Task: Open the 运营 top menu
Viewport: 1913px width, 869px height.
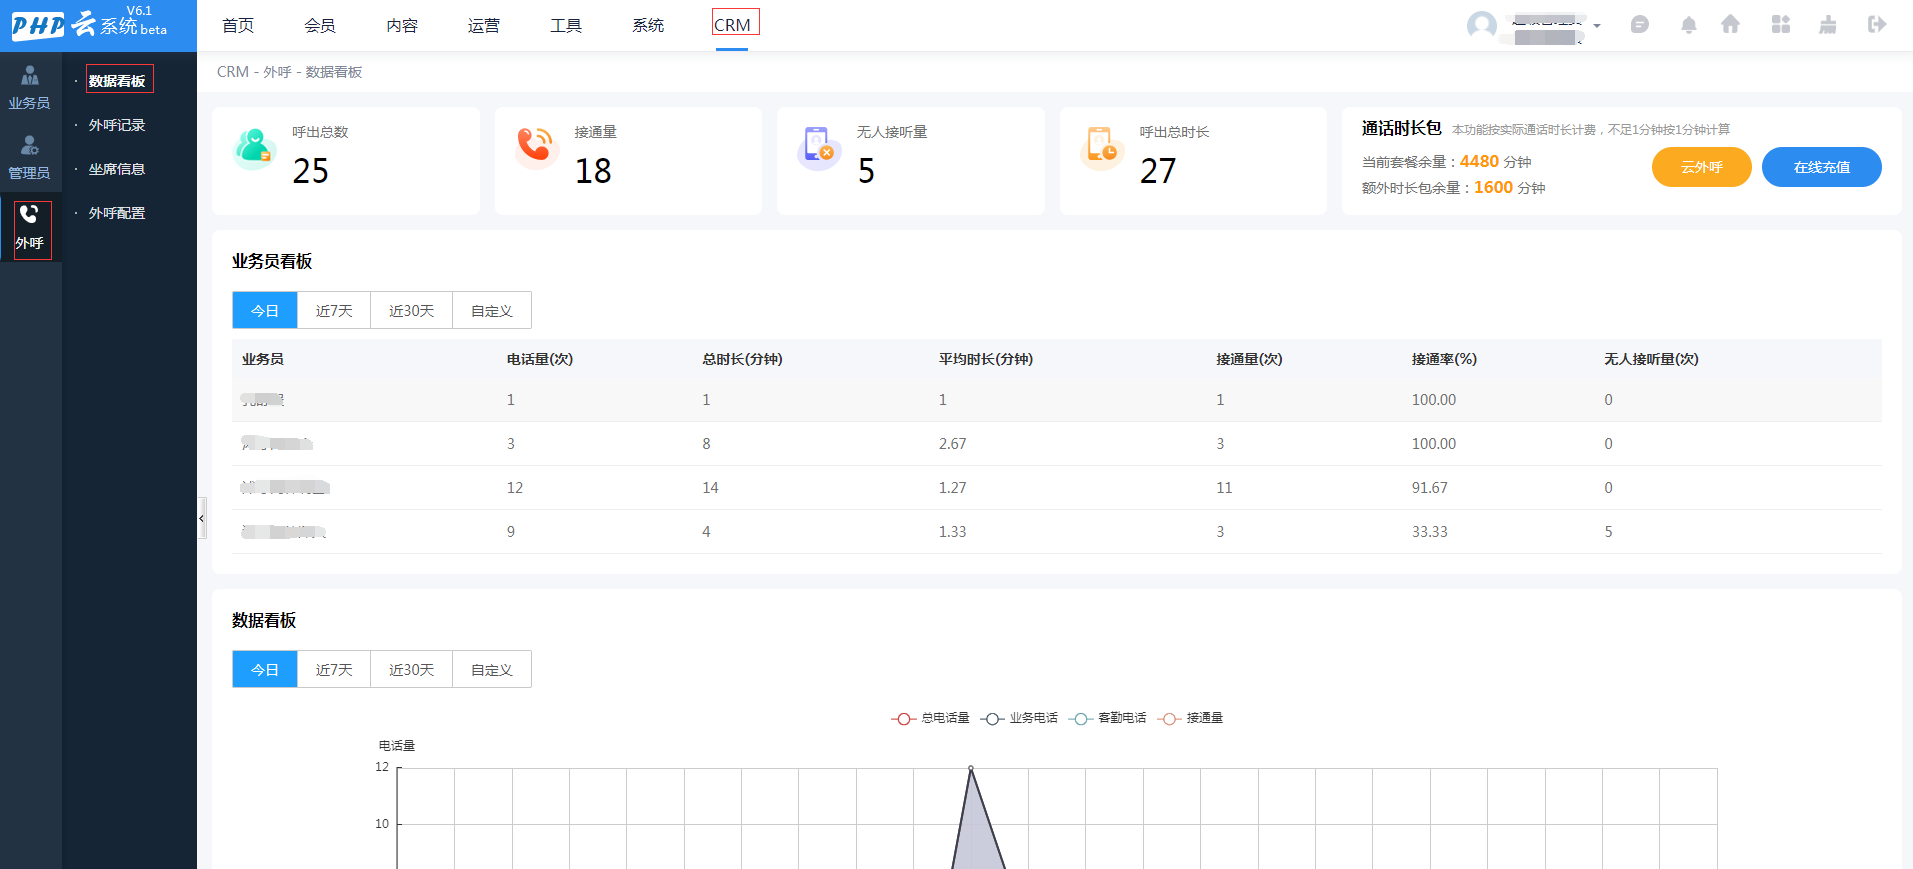Action: click(x=484, y=25)
